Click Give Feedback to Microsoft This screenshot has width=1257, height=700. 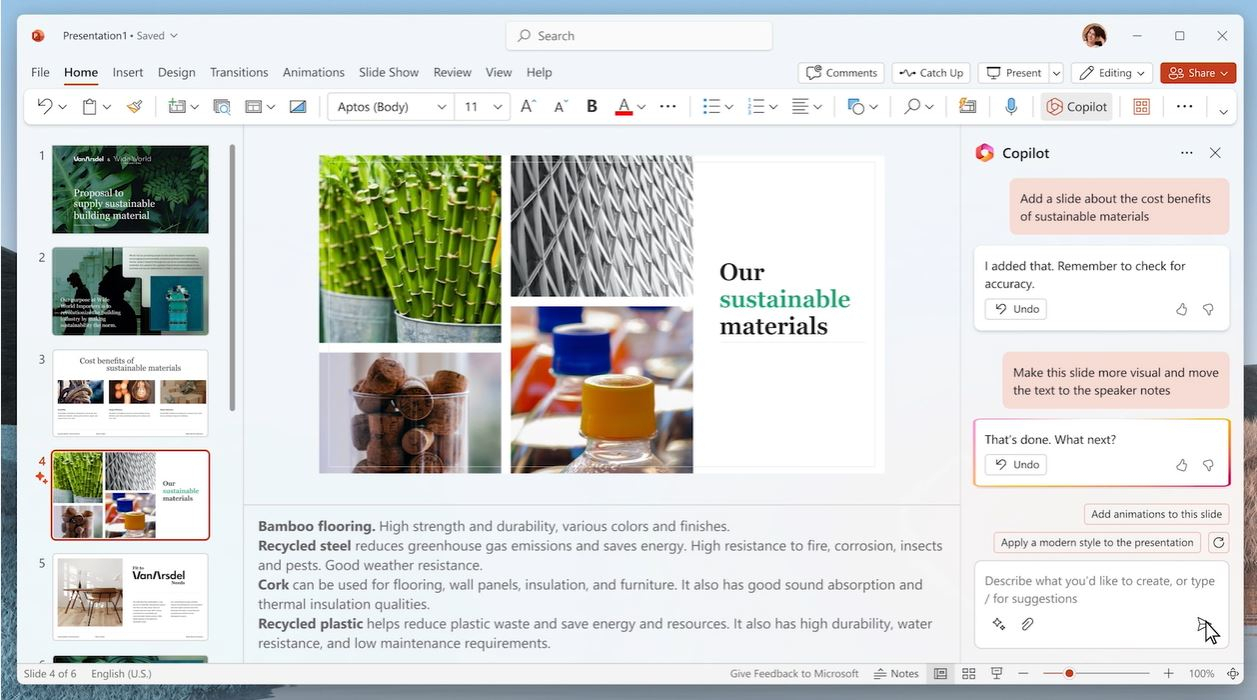(794, 674)
